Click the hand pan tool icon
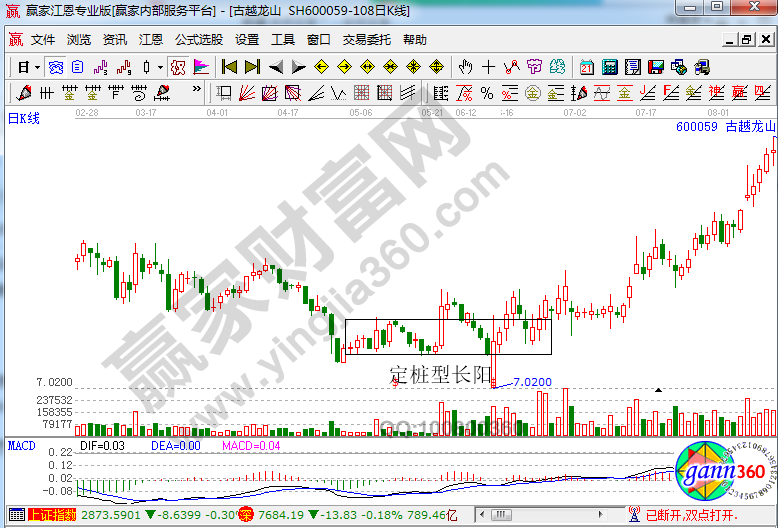Screen dimensions: 778x528 [465, 67]
